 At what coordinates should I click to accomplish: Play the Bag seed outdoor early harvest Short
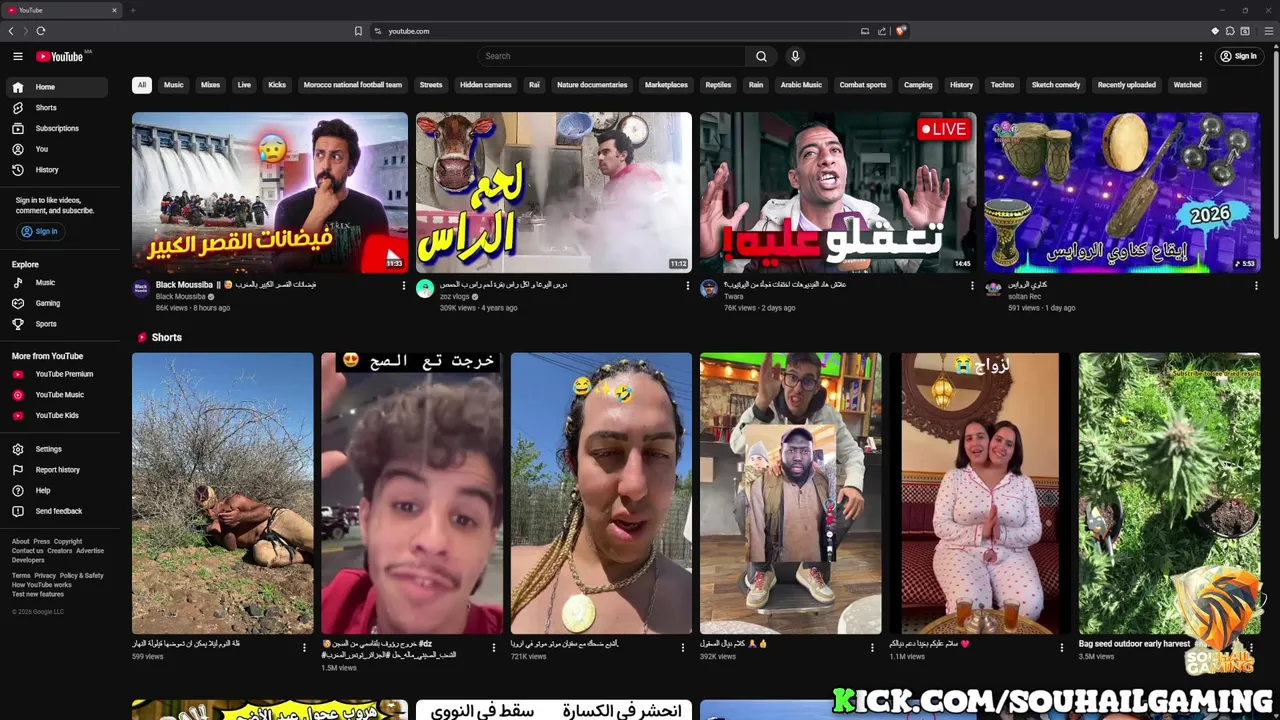pyautogui.click(x=1169, y=493)
